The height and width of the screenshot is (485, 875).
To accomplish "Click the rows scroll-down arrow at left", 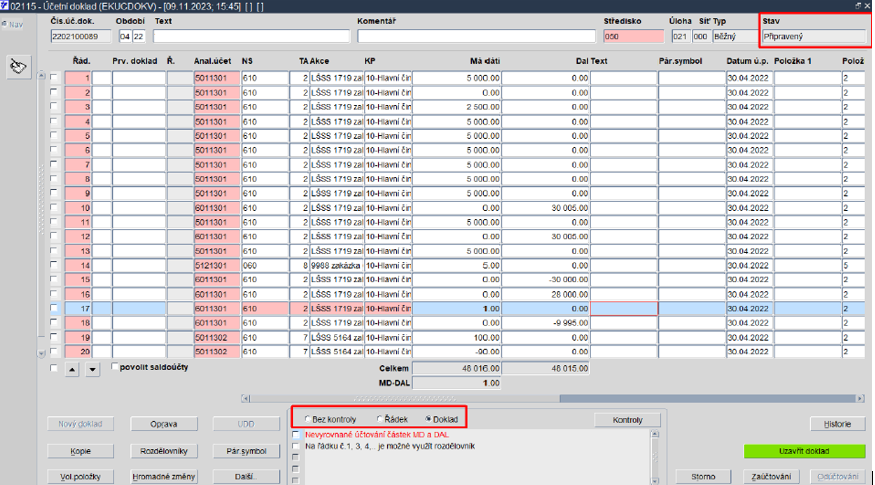I will [x=41, y=353].
